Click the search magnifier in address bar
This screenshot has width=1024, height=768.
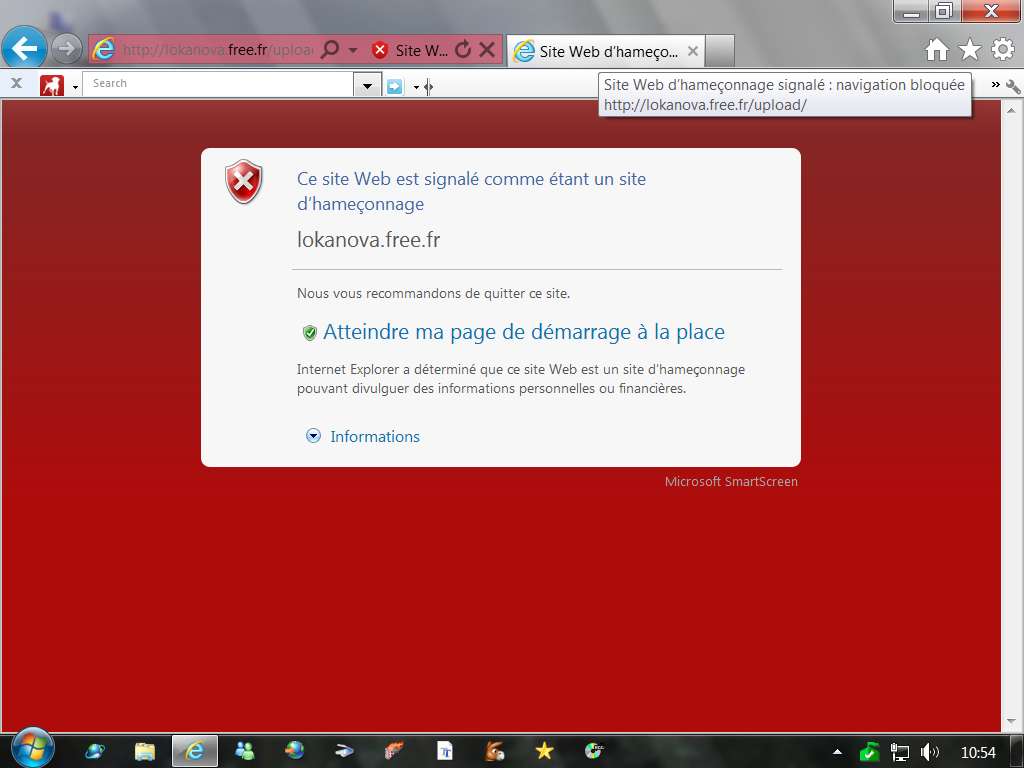coord(330,50)
